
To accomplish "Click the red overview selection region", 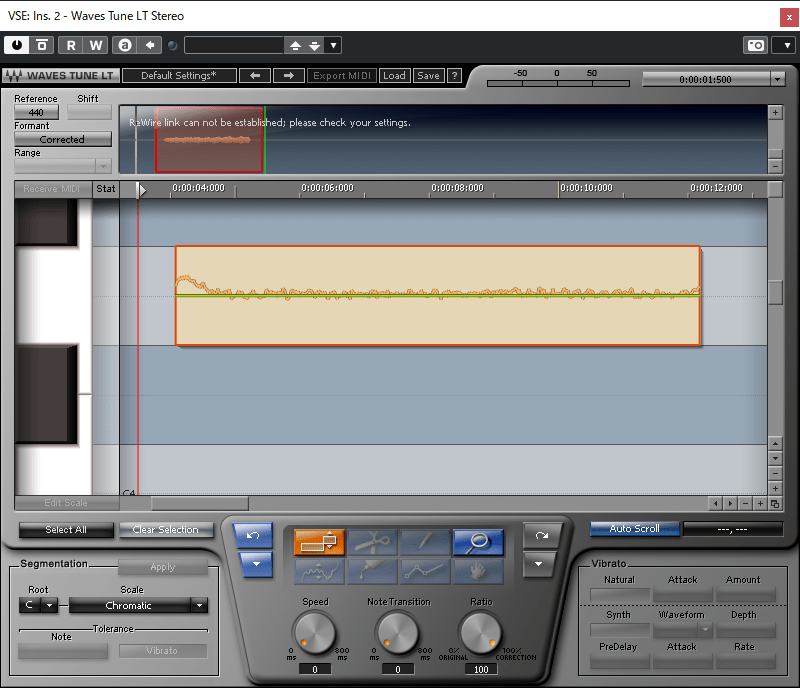I will tap(209, 140).
